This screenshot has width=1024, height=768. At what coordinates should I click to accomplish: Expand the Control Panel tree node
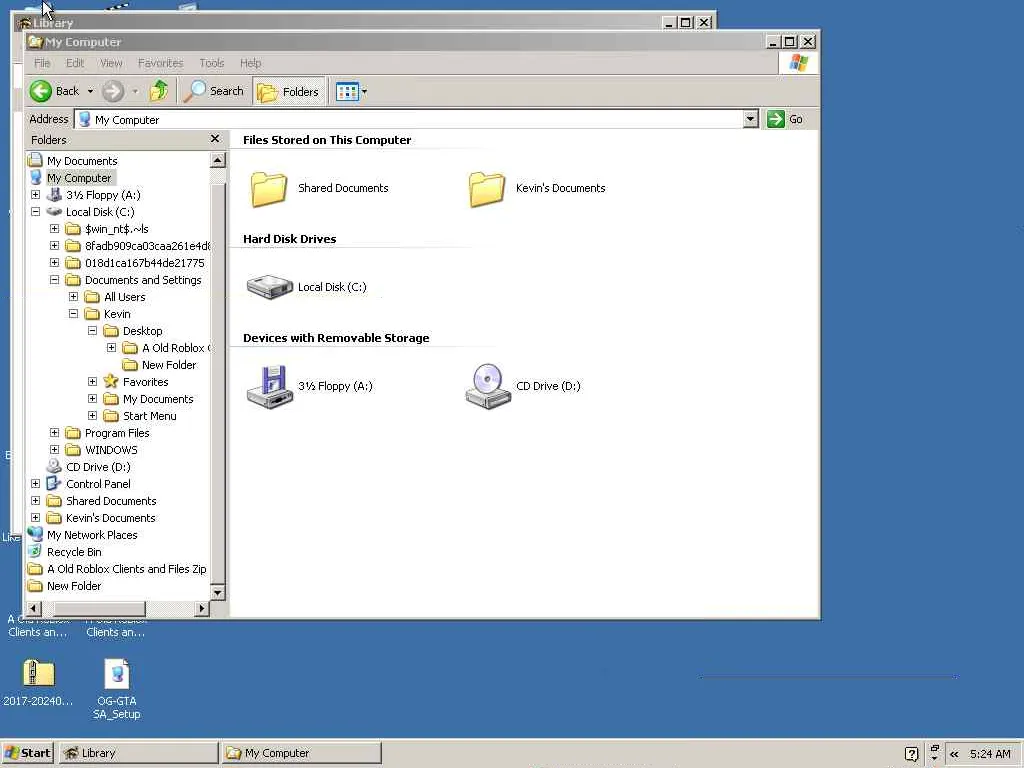[35, 483]
